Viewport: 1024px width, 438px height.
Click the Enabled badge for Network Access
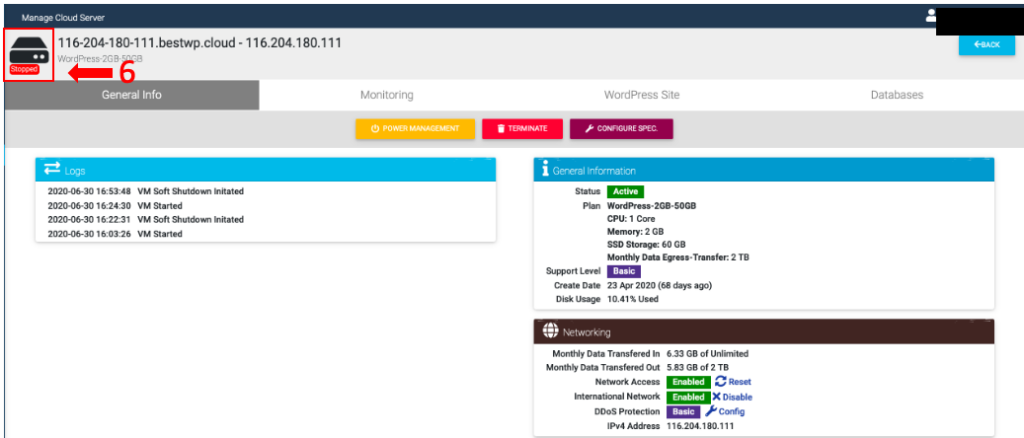tap(688, 382)
